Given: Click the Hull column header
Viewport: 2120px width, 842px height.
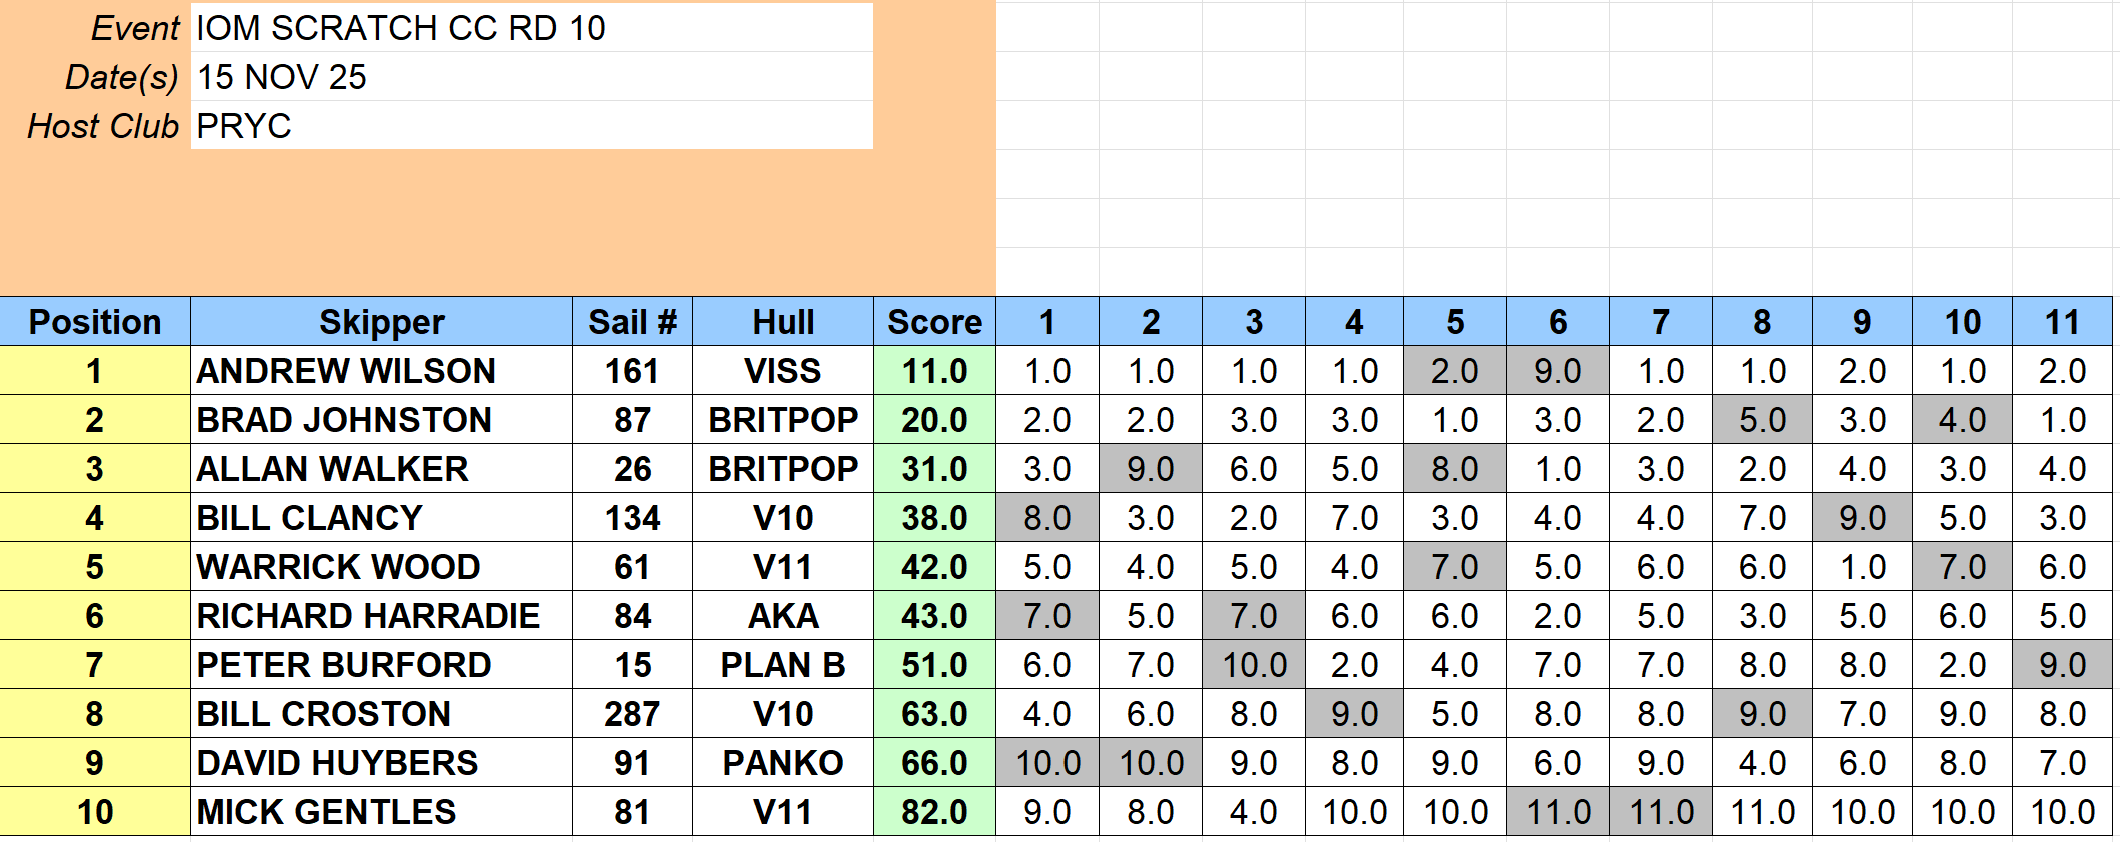Looking at the screenshot, I should (x=783, y=322).
